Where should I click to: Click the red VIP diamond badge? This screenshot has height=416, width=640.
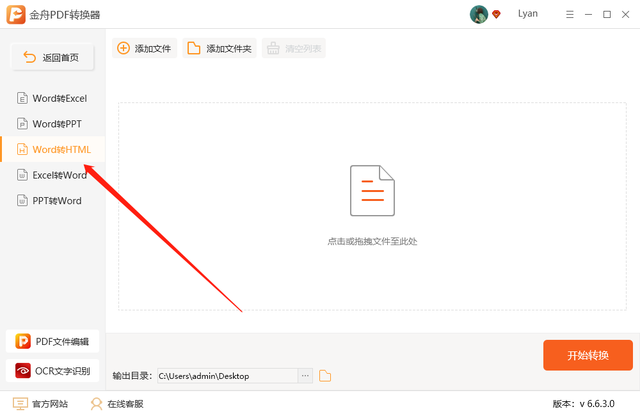496,15
